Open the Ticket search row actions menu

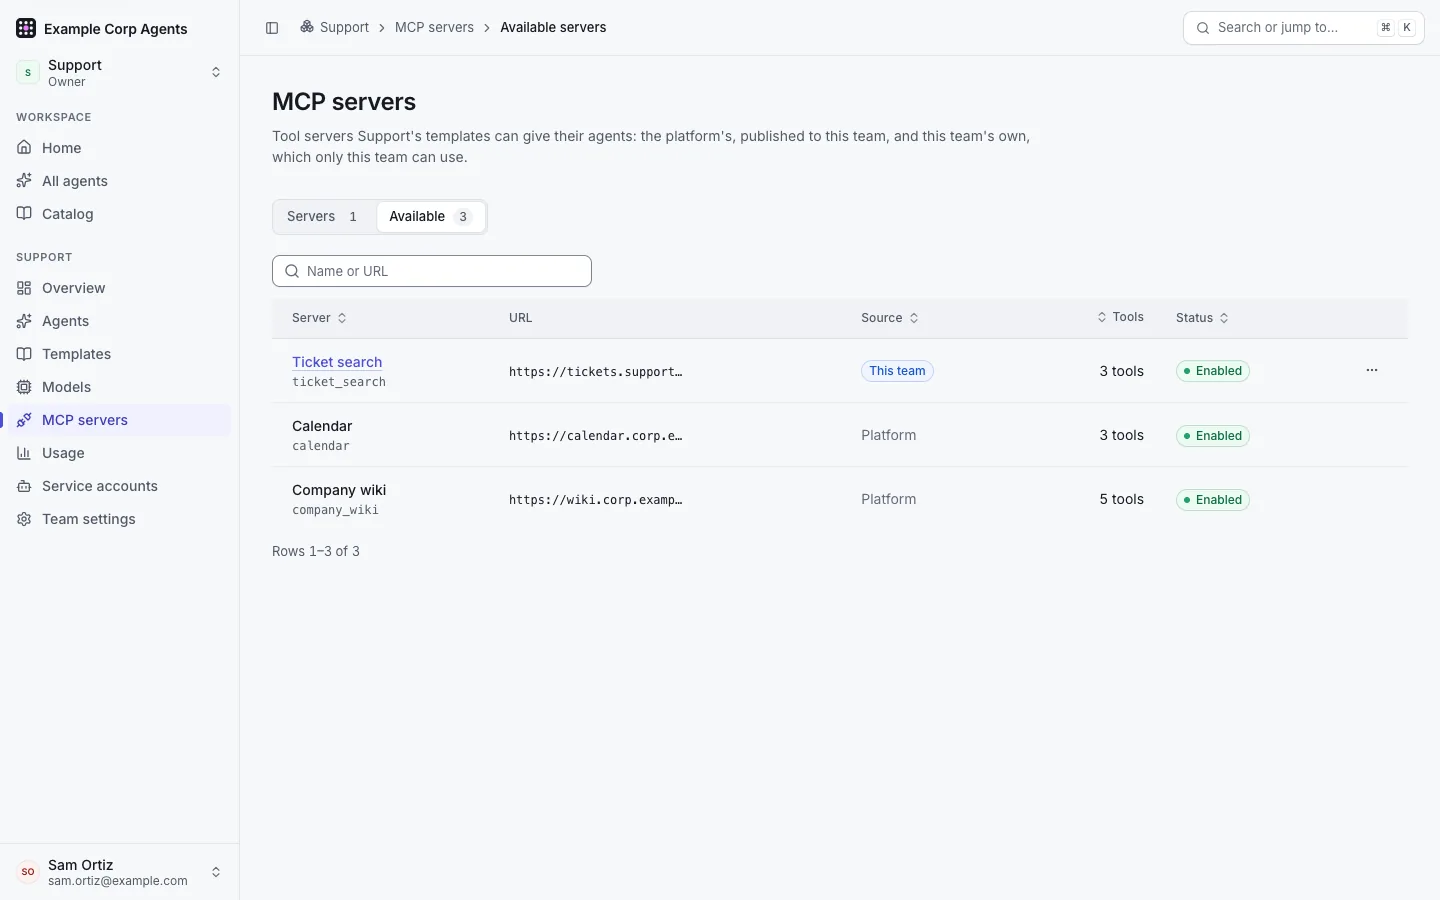1372,370
